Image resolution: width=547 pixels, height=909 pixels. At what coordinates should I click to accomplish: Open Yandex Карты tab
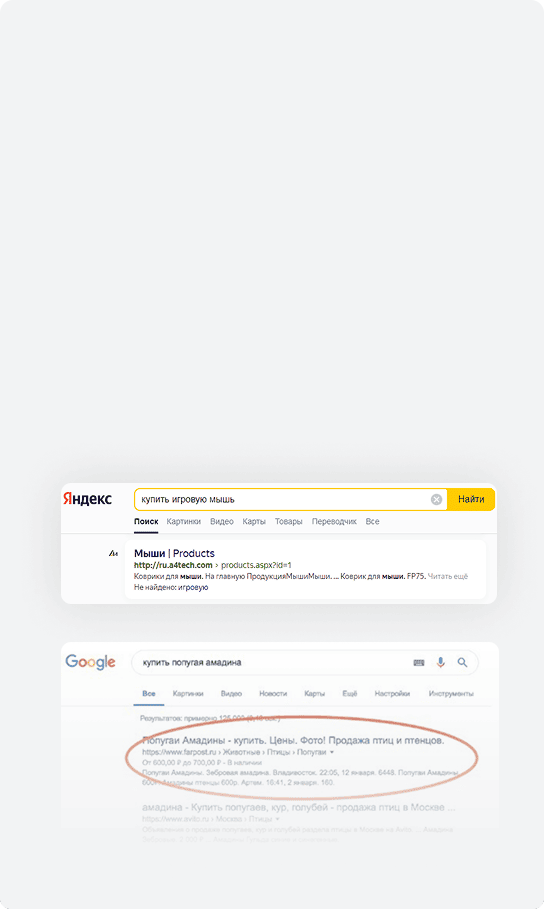pyautogui.click(x=255, y=524)
